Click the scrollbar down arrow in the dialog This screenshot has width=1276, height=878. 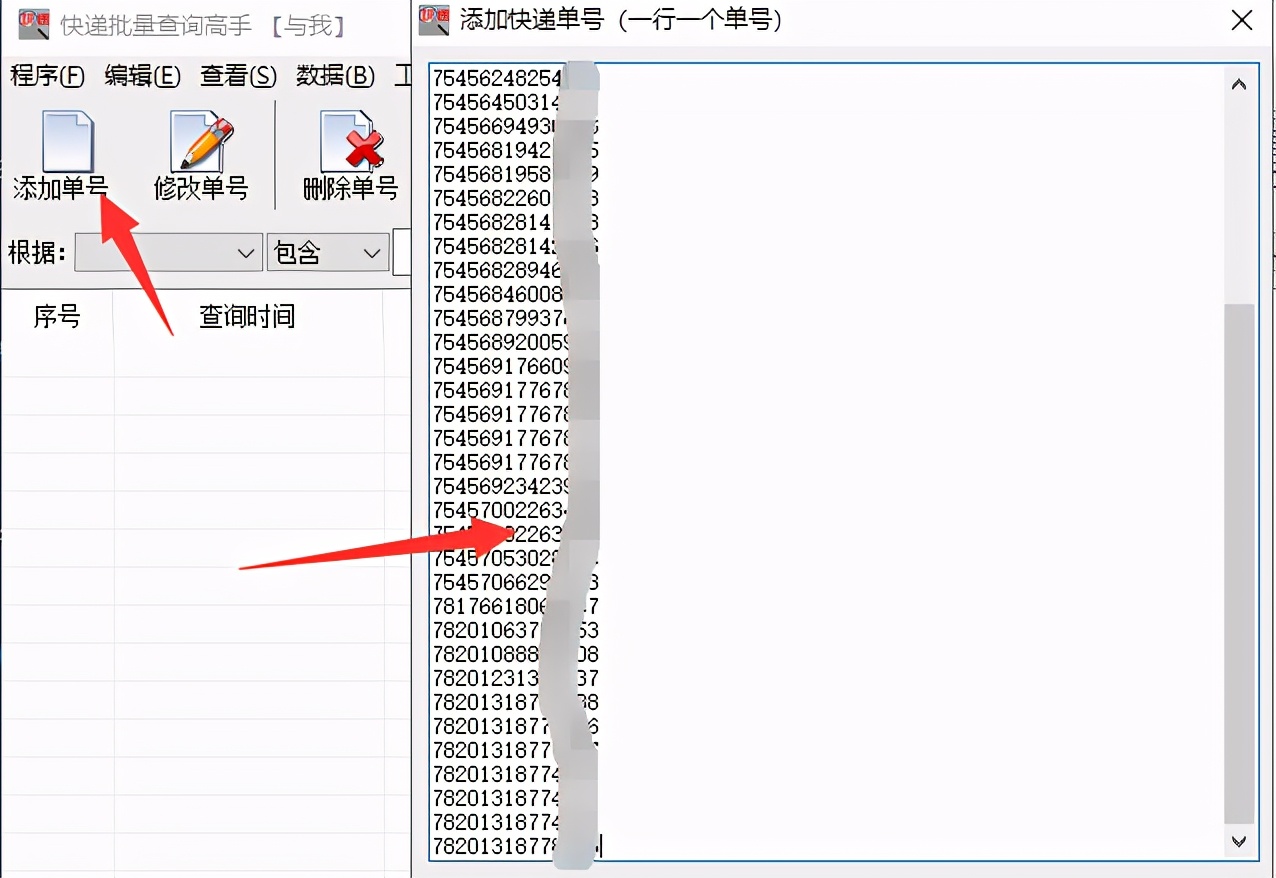[x=1238, y=842]
